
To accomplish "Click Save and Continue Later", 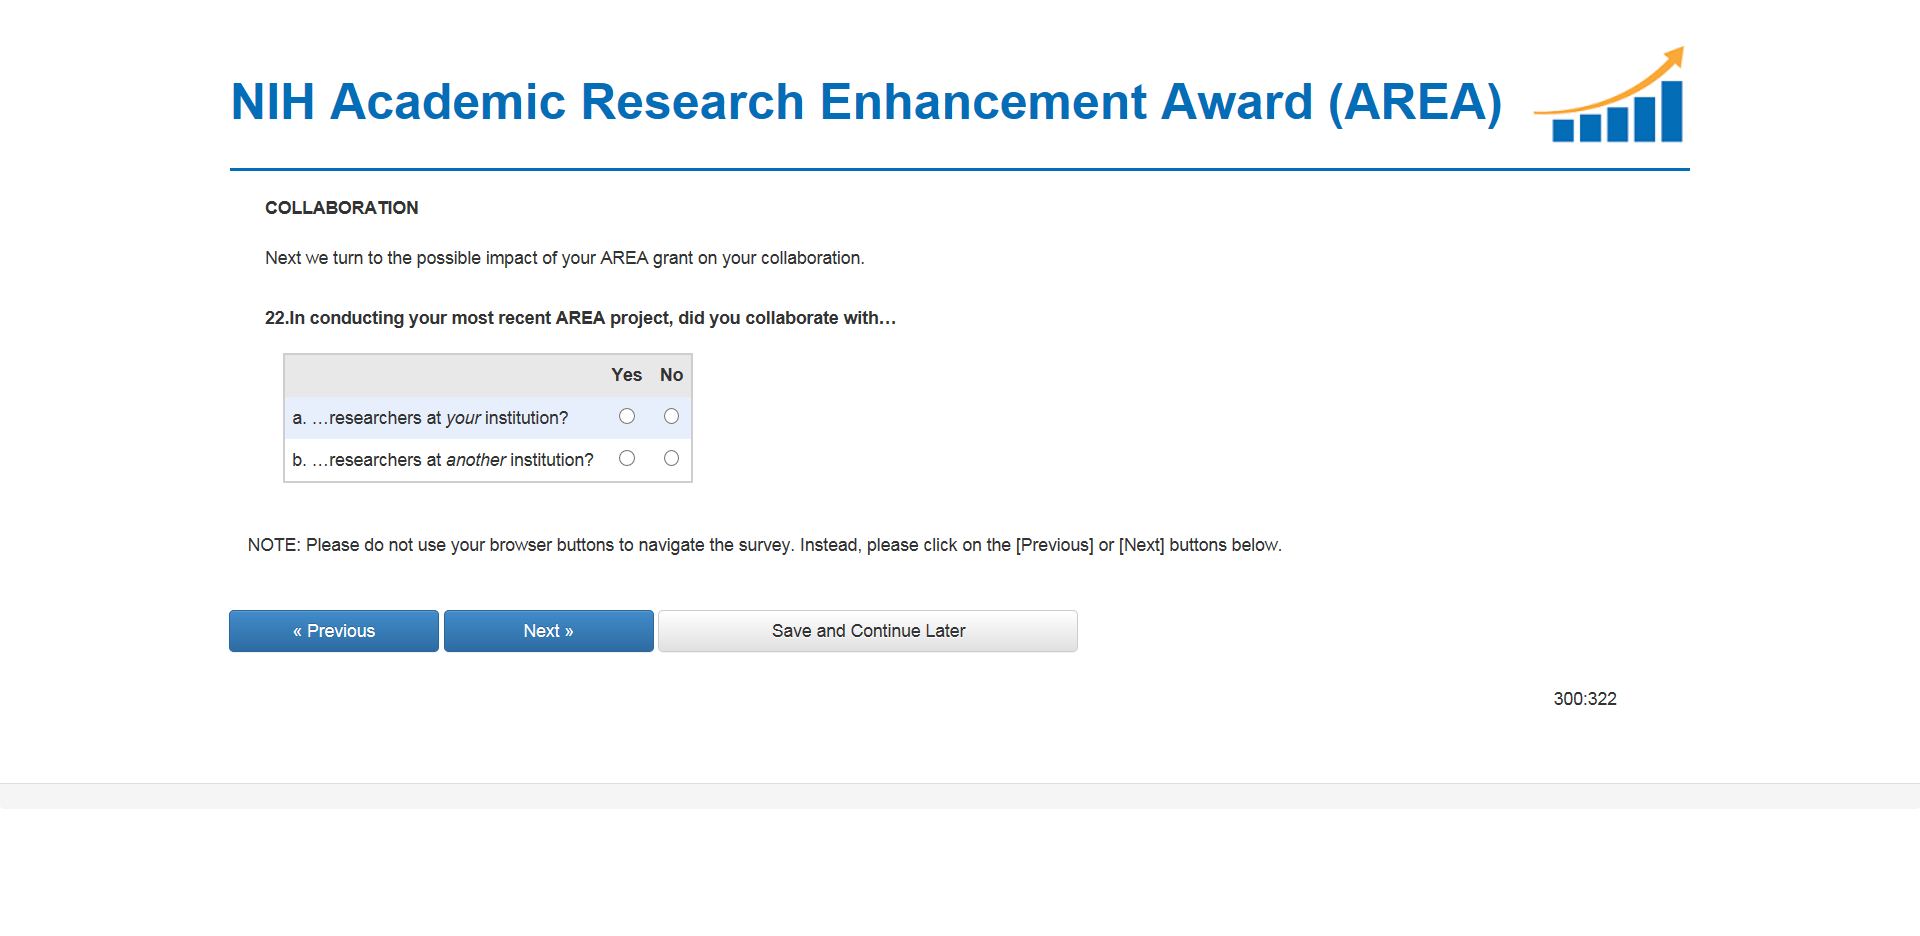I will [868, 631].
